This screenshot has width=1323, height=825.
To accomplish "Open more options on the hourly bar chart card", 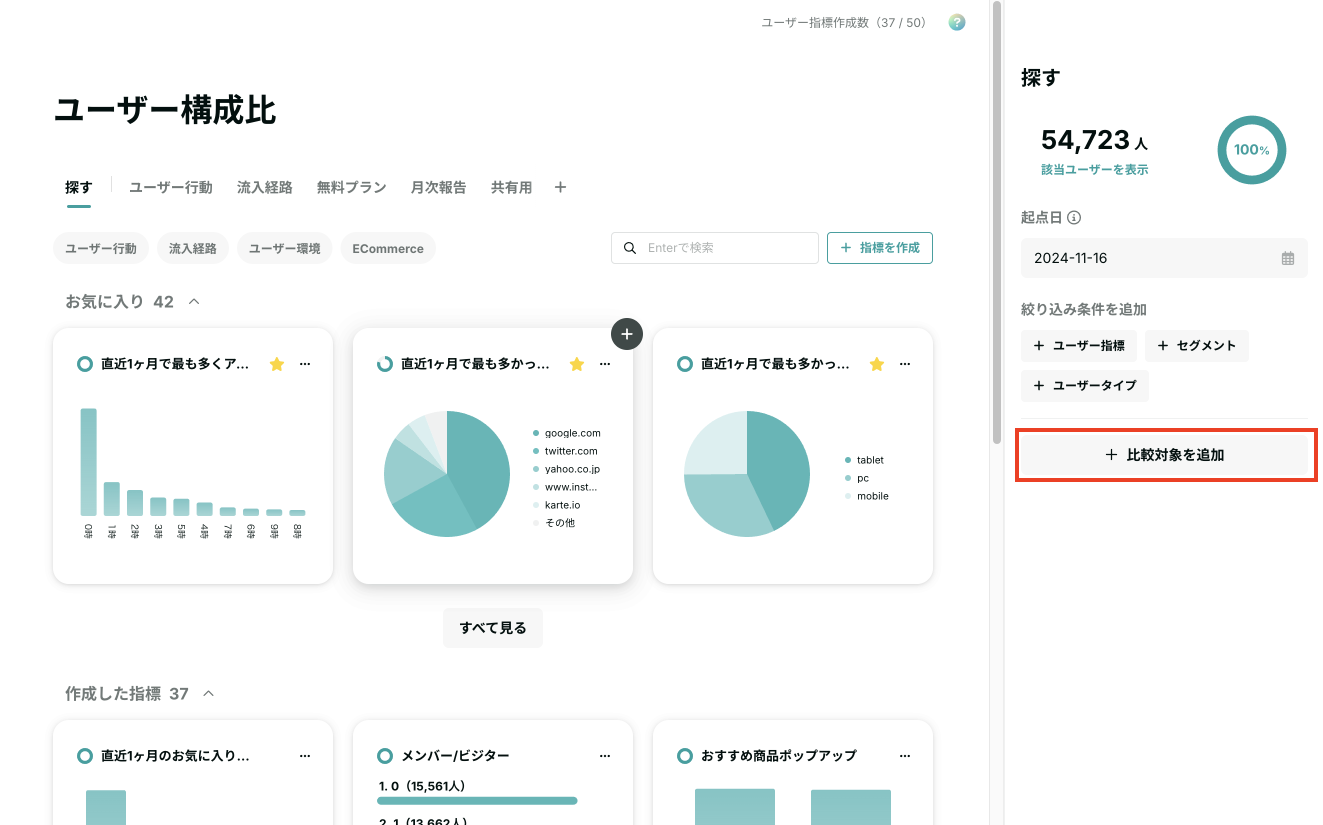I will click(x=305, y=364).
